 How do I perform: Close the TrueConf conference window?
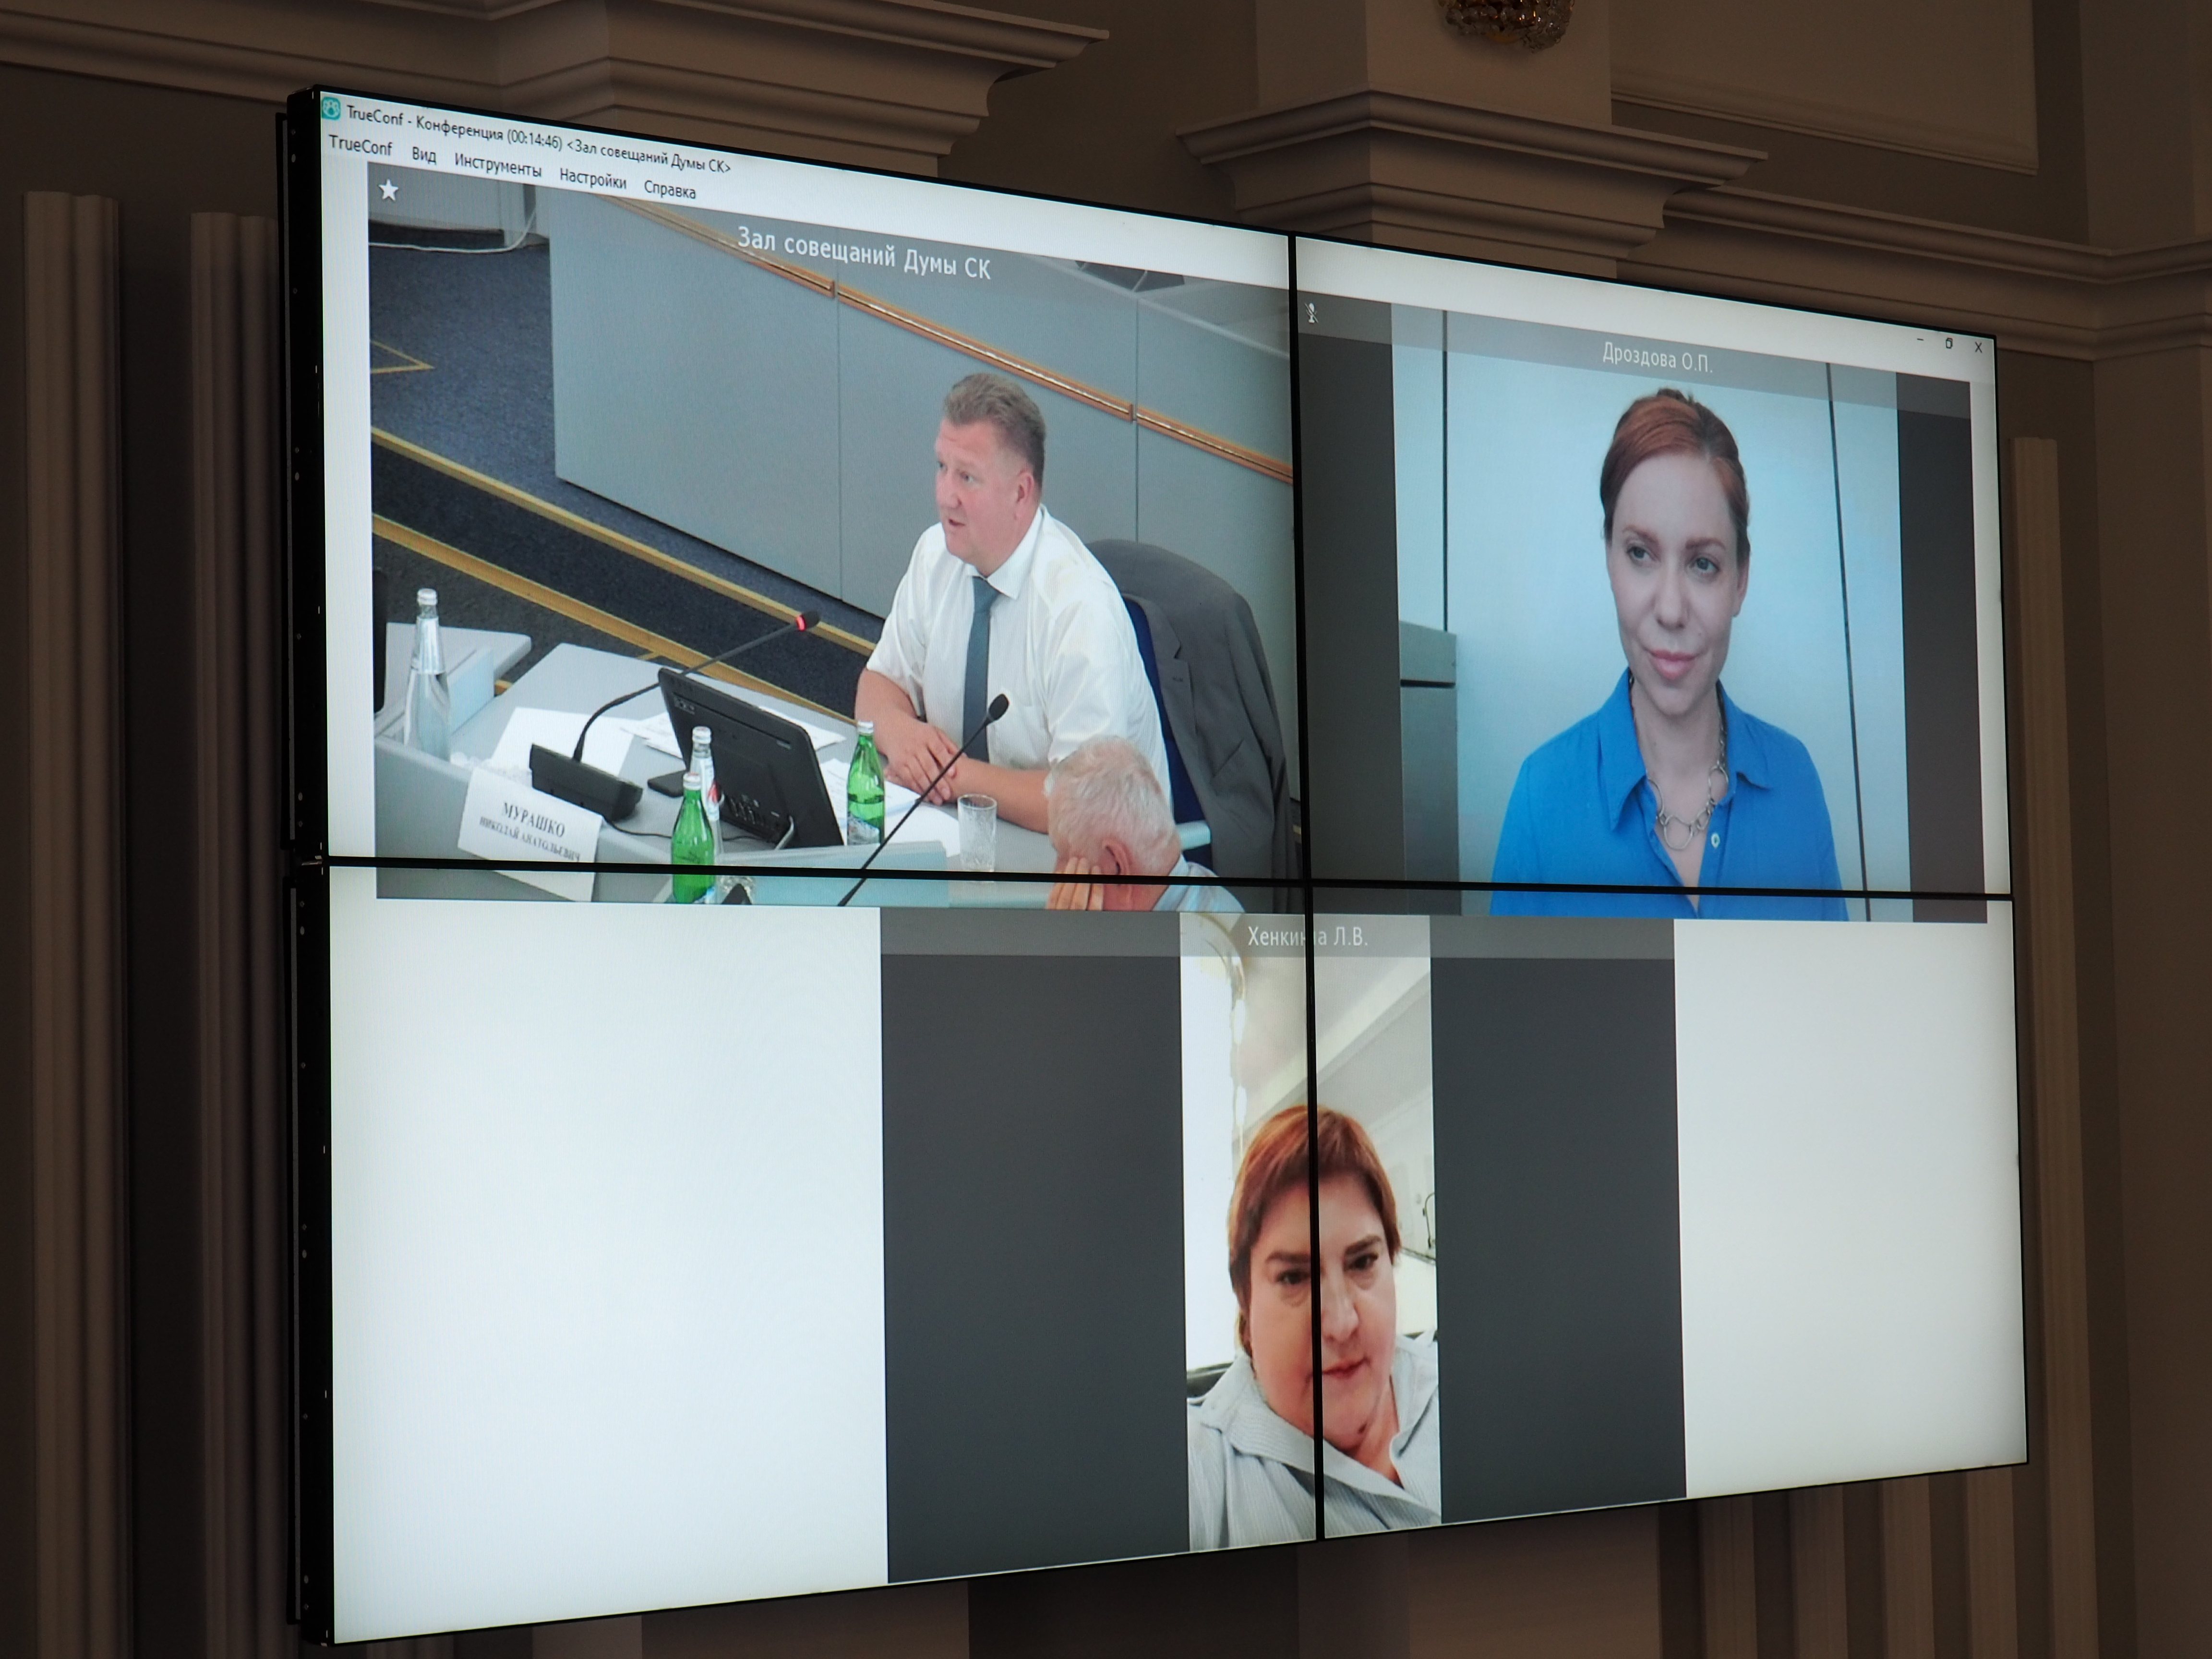tap(1978, 348)
